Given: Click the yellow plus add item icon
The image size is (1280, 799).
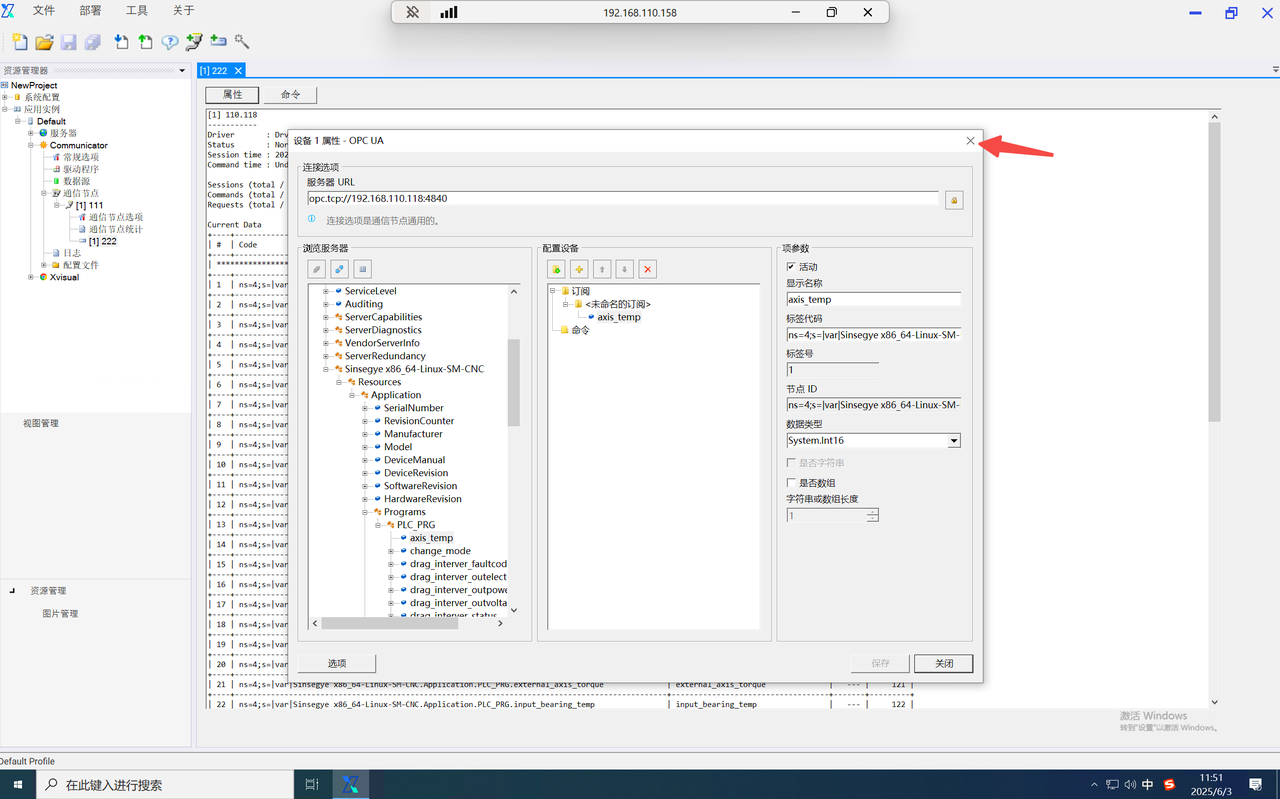Looking at the screenshot, I should [579, 269].
